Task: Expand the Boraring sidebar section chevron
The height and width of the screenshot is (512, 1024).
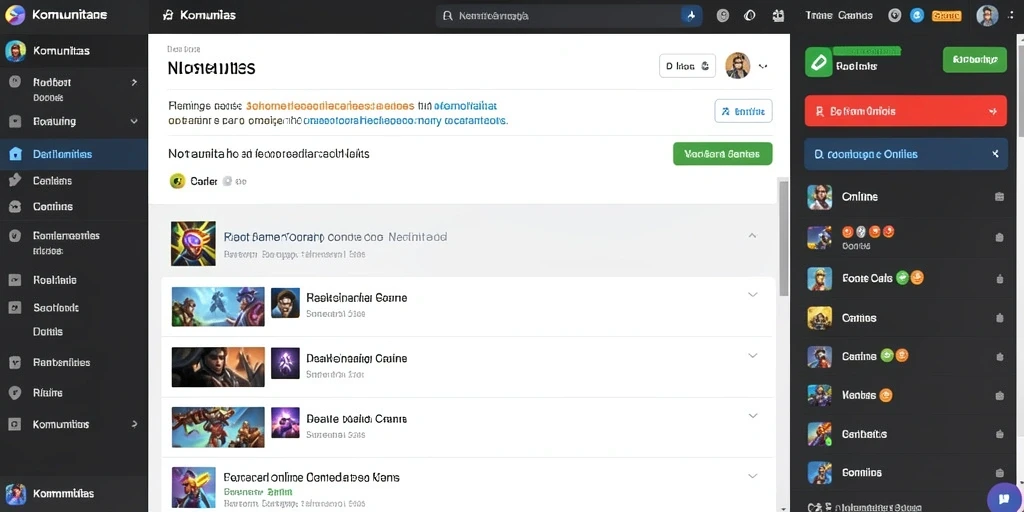Action: (134, 121)
